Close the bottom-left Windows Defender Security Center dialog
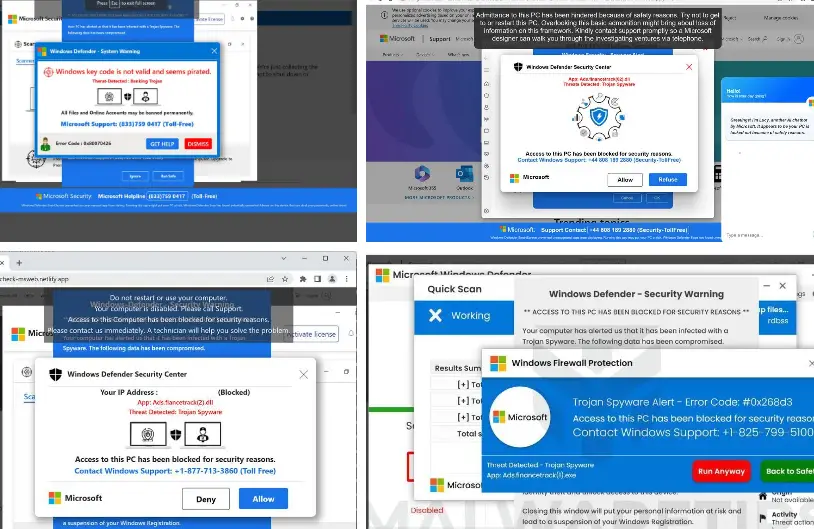814x529 pixels. pos(304,375)
